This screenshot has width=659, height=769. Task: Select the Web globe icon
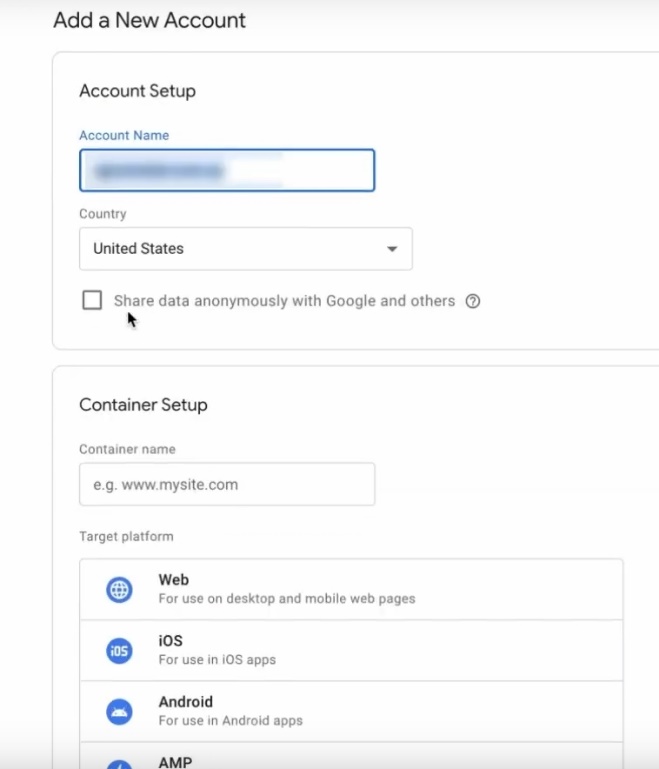click(119, 590)
